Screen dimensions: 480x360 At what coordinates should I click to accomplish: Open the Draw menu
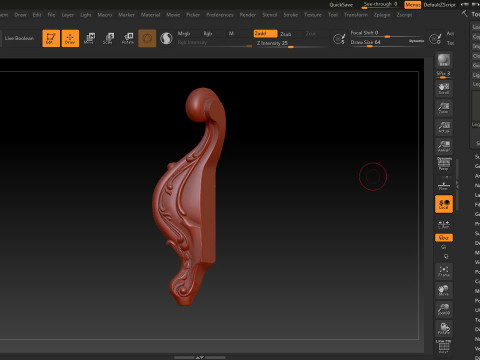[20, 15]
